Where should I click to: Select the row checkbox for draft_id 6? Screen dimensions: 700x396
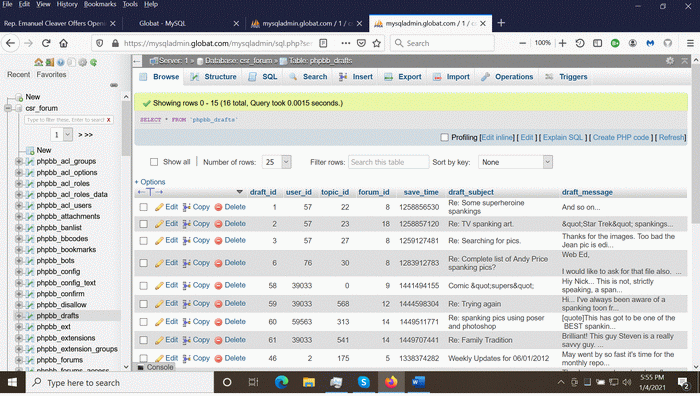143,263
